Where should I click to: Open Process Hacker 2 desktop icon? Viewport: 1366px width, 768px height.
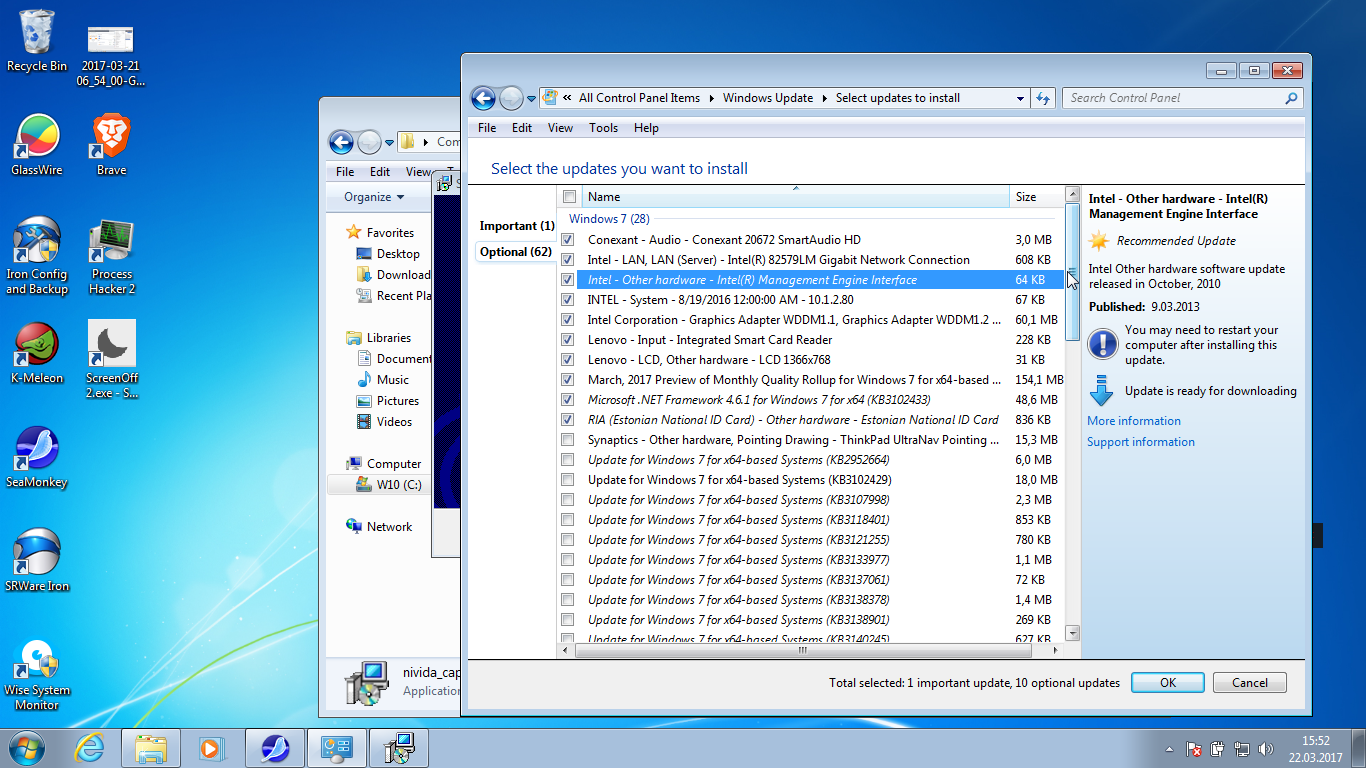coord(111,243)
